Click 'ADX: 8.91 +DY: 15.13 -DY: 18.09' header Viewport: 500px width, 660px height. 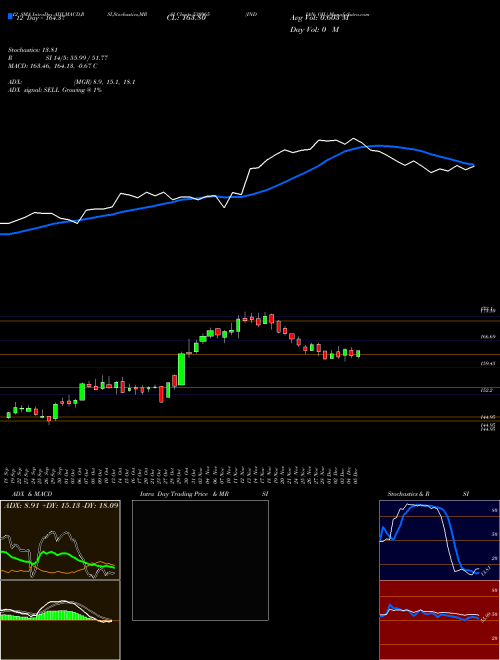pyautogui.click(x=61, y=506)
